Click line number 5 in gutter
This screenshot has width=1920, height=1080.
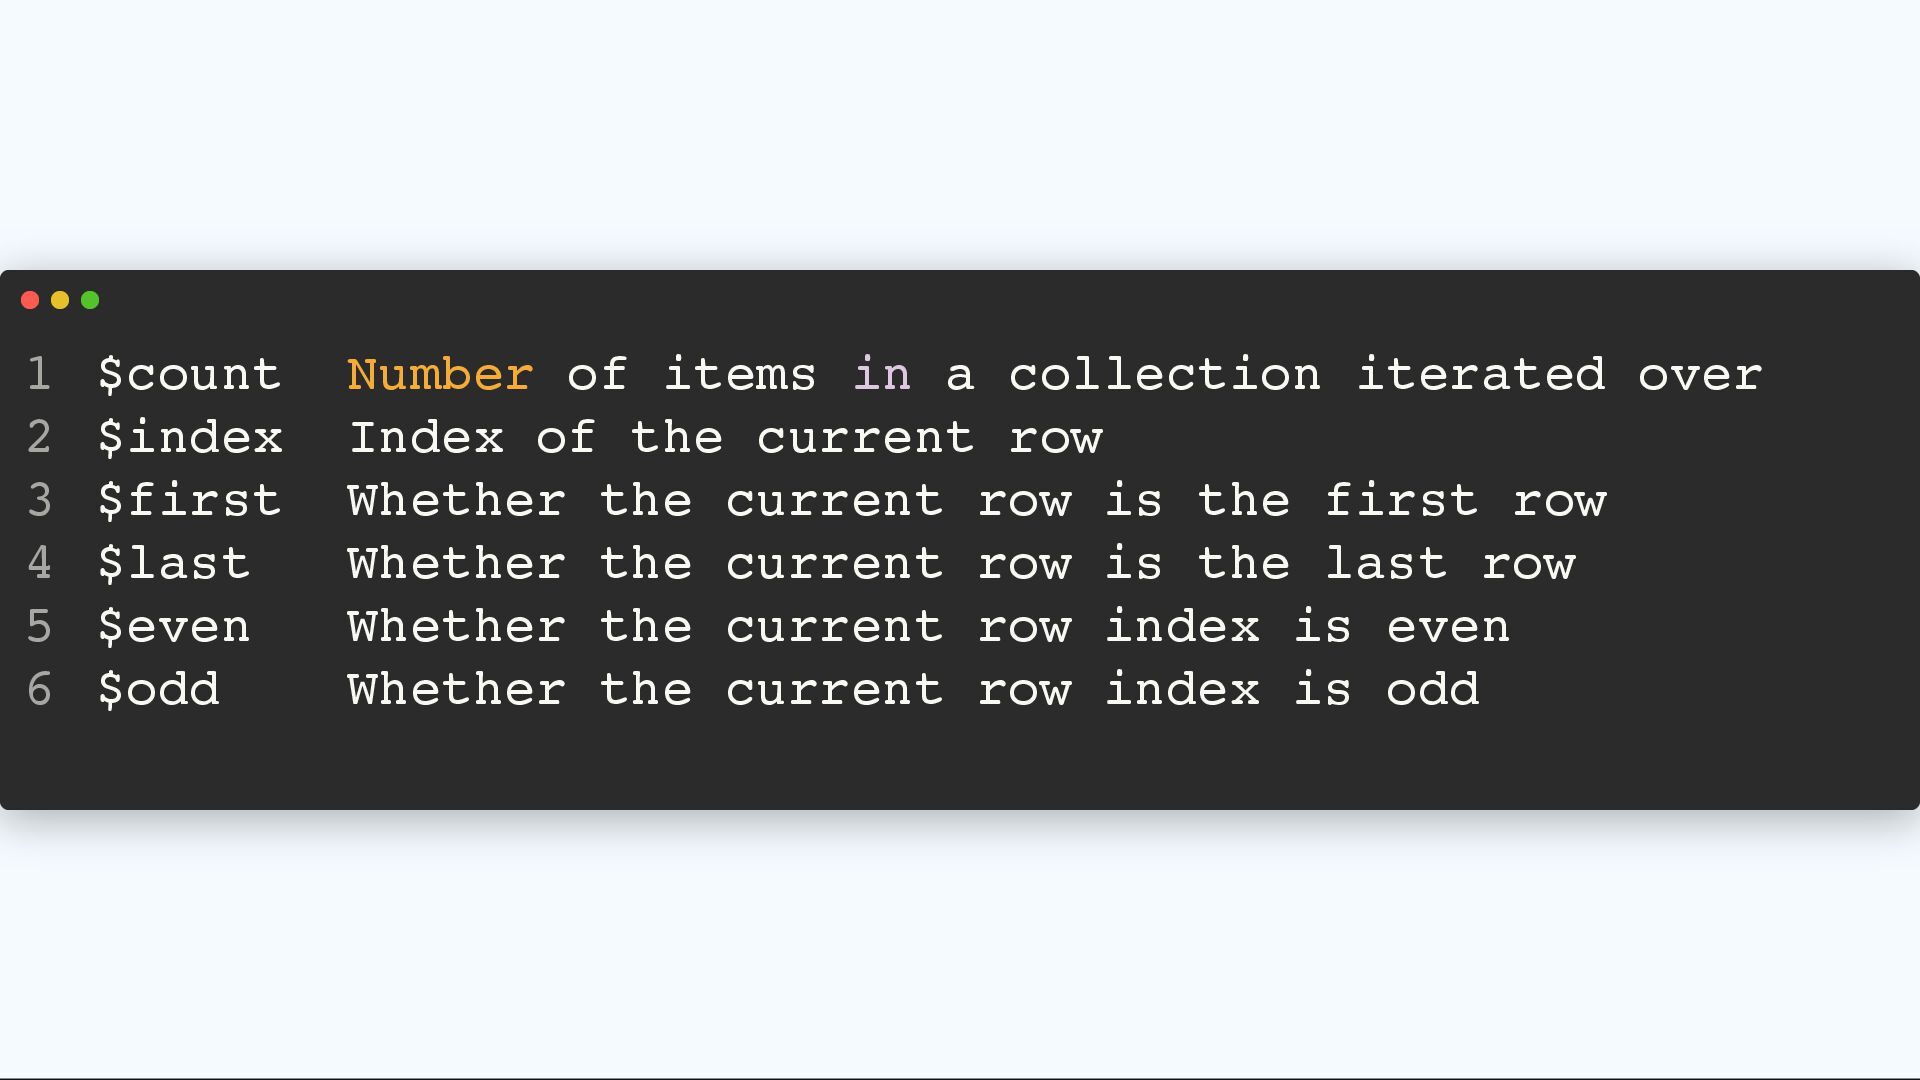pyautogui.click(x=39, y=627)
